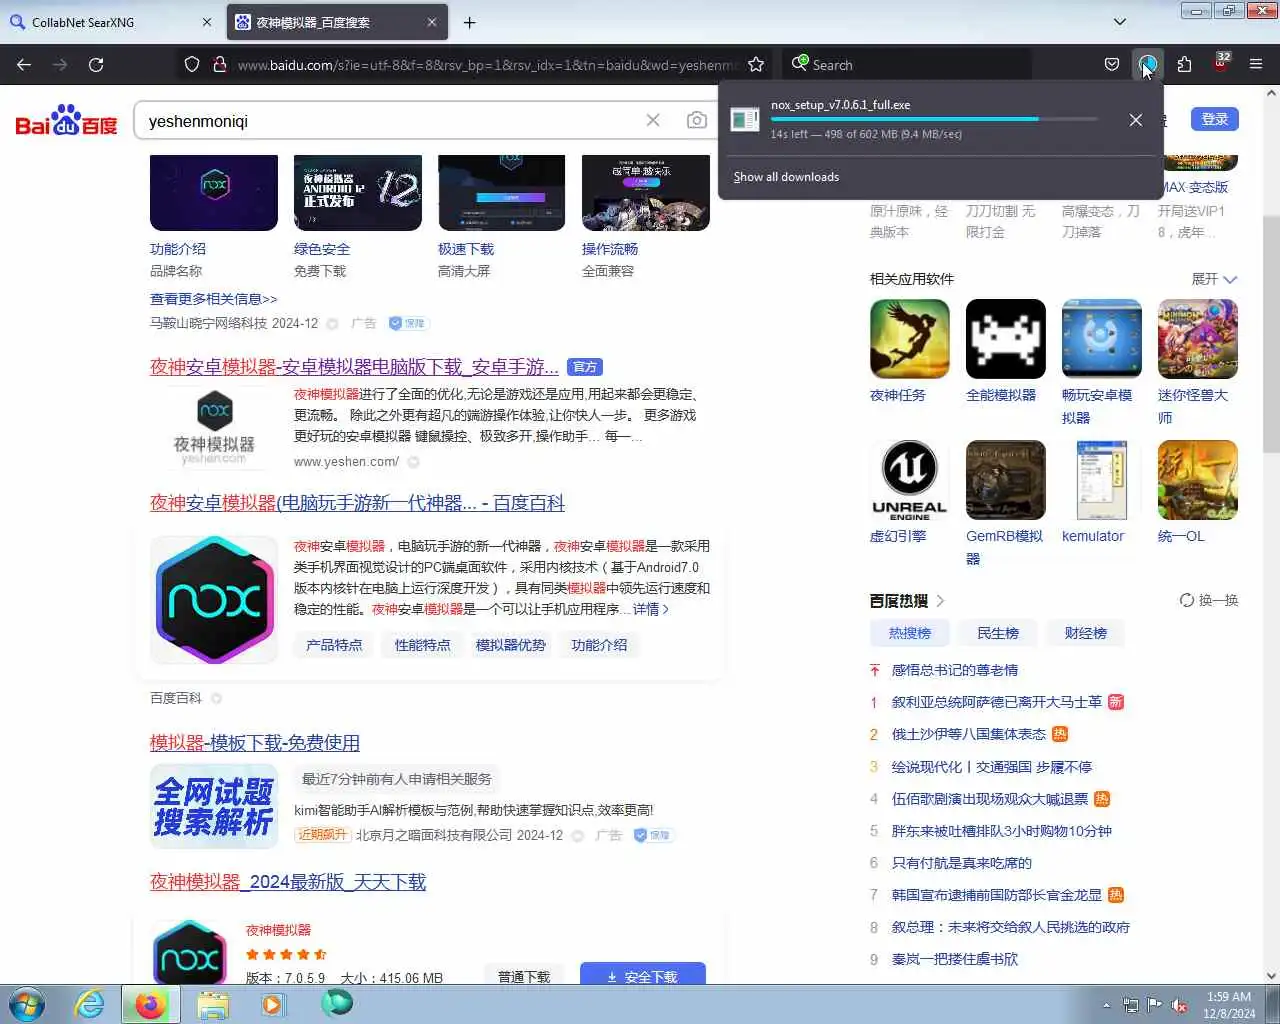Click the 性能特点 tag
The image size is (1280, 1024).
tap(422, 645)
